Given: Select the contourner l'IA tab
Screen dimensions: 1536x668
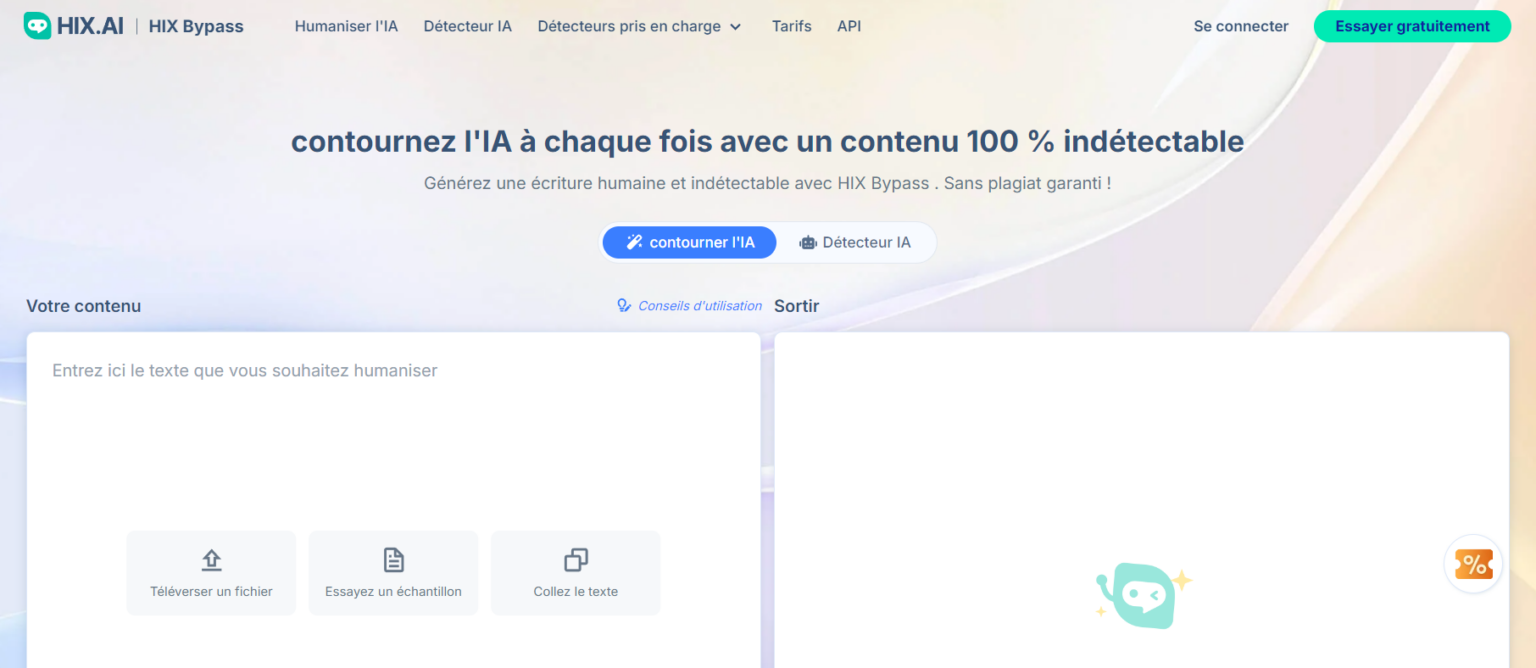Looking at the screenshot, I should [x=689, y=242].
